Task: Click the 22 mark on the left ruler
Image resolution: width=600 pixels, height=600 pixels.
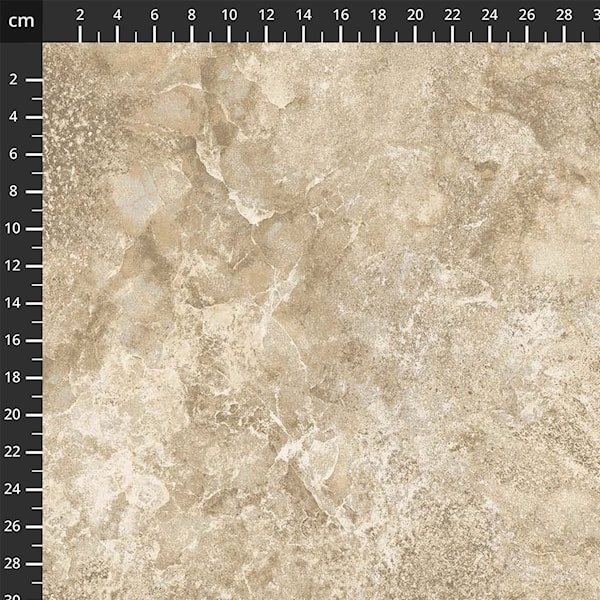Action: pos(15,452)
